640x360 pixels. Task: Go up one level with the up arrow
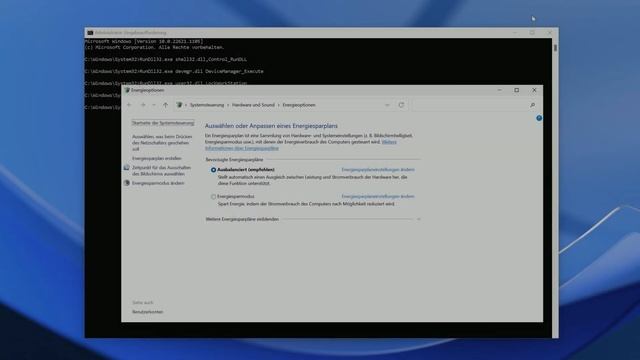tap(165, 105)
